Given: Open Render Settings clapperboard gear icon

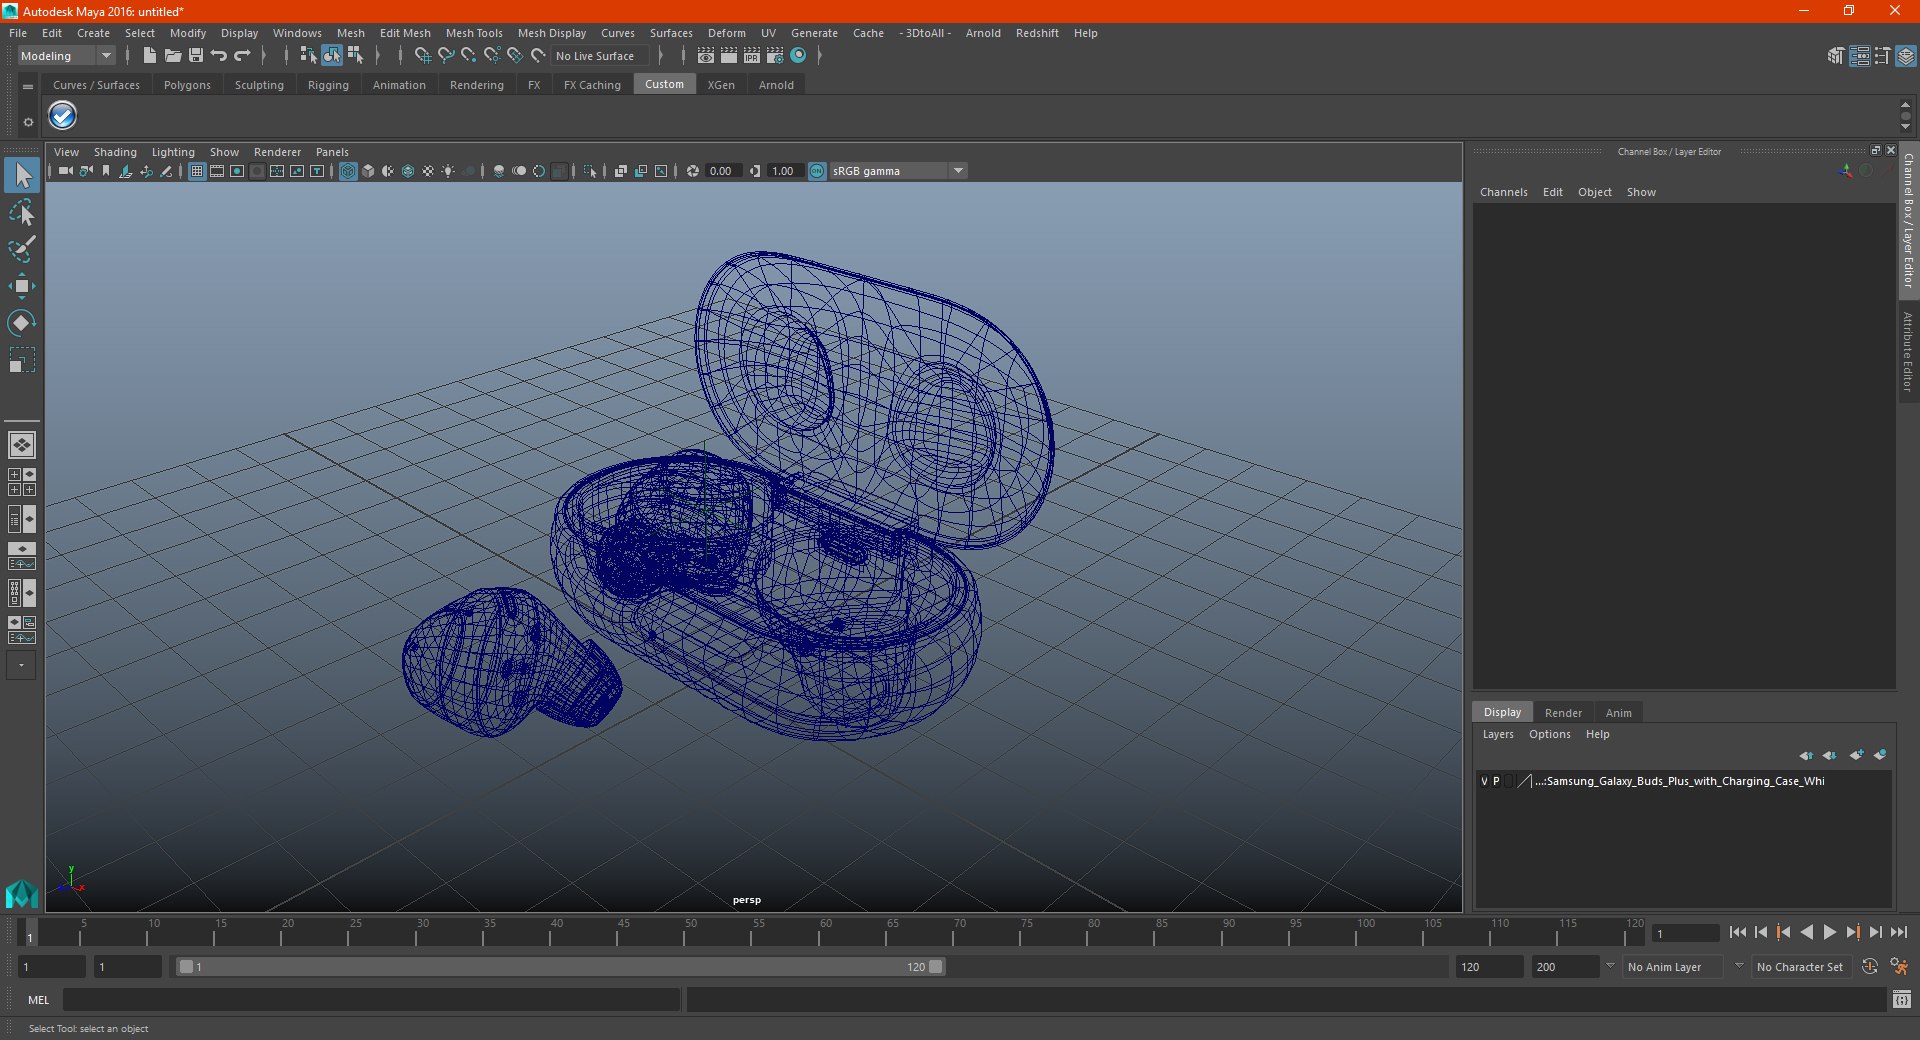Looking at the screenshot, I should 775,56.
